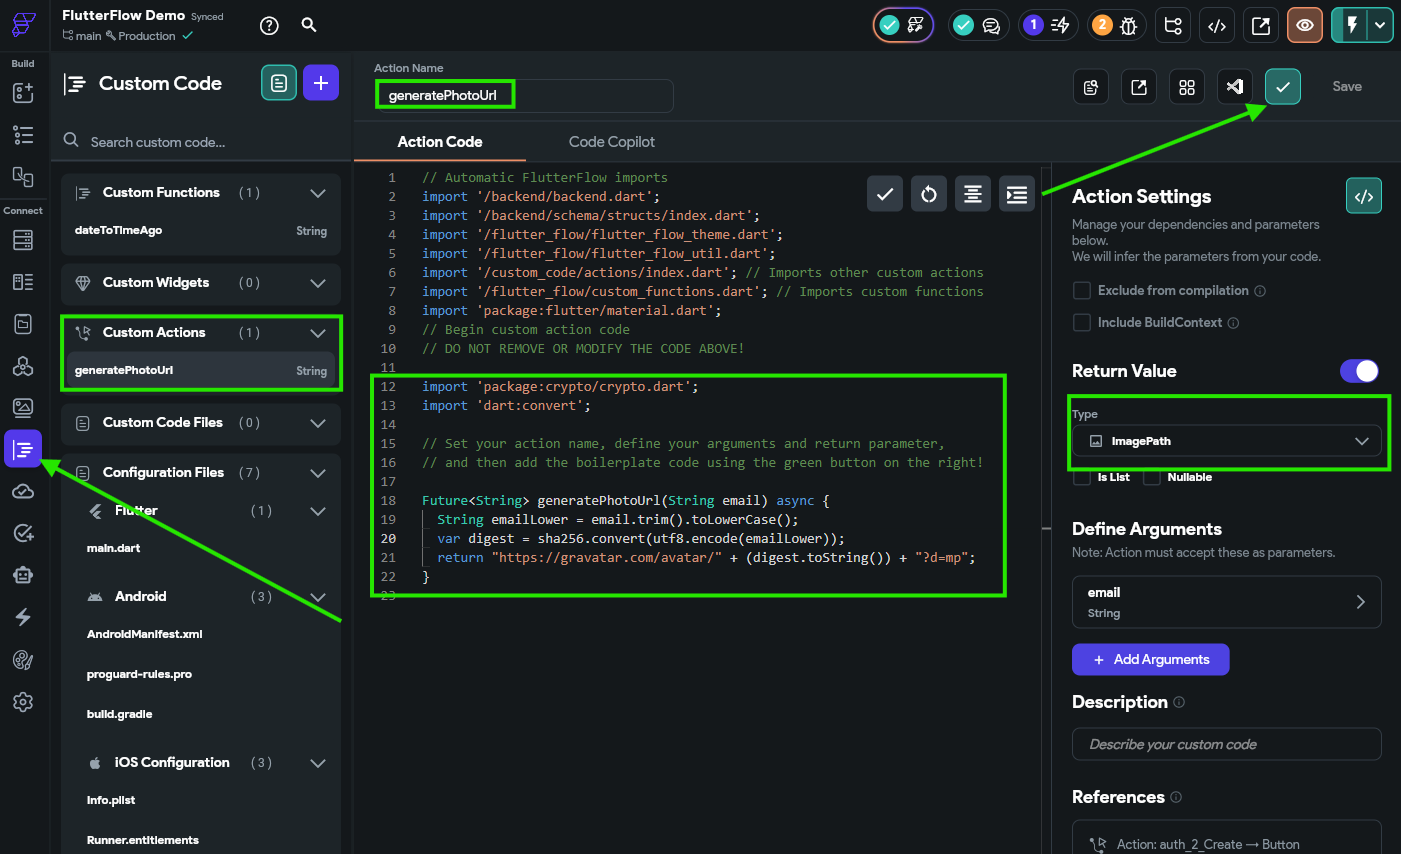Open the preview eye button in top bar
This screenshot has width=1401, height=854.
point(1305,25)
